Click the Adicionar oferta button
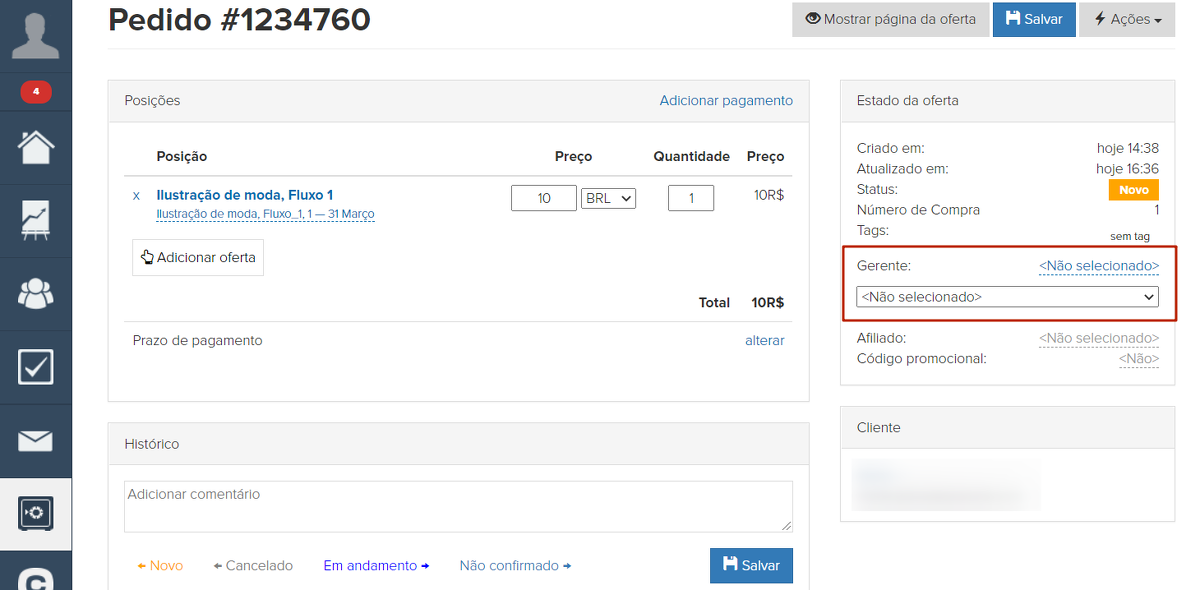The width and height of the screenshot is (1200, 590). tap(198, 257)
